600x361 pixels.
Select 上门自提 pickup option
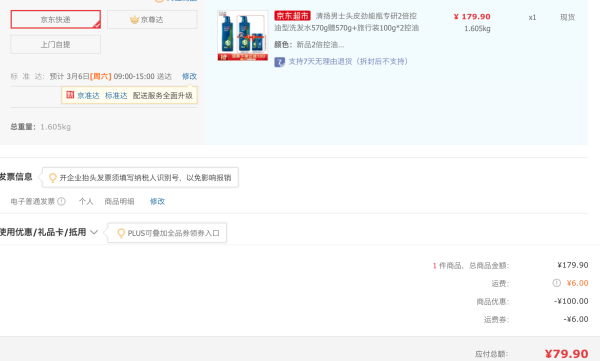[55, 44]
